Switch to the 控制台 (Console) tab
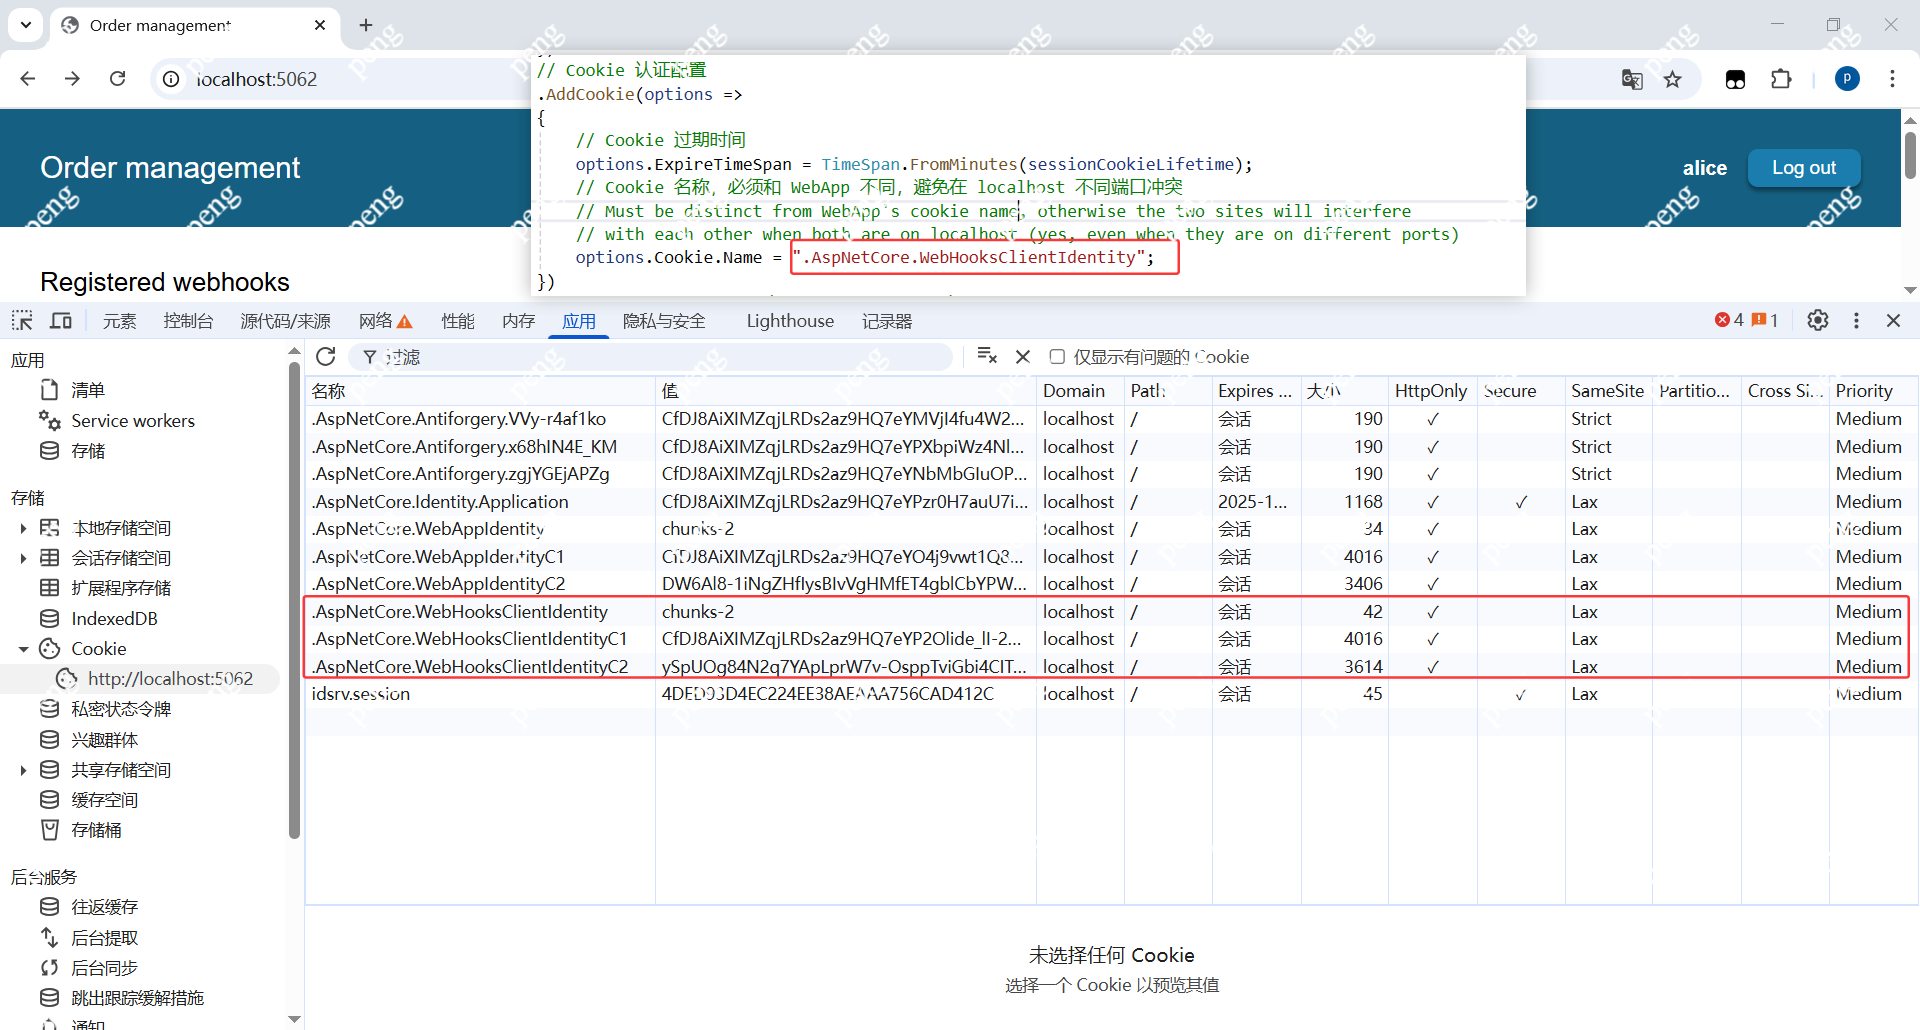Screen dimensions: 1920x1030 tap(188, 321)
